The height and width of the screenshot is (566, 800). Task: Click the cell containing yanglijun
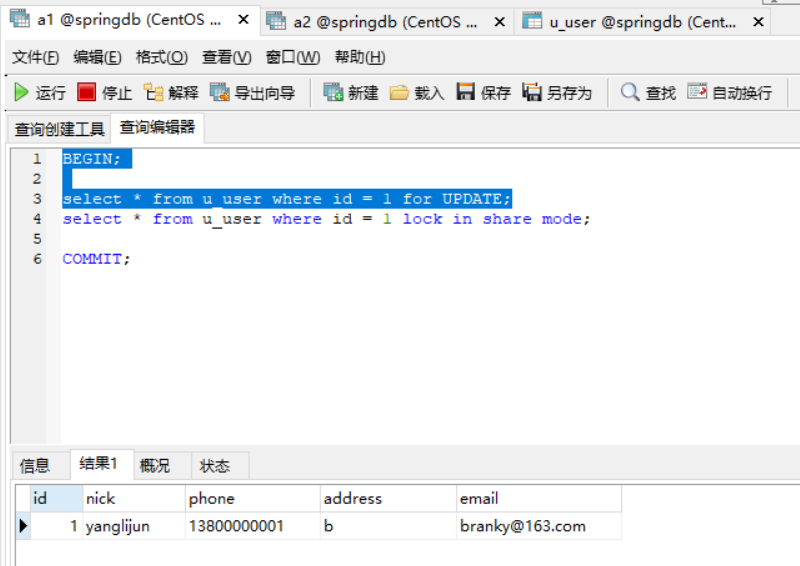tap(134, 526)
